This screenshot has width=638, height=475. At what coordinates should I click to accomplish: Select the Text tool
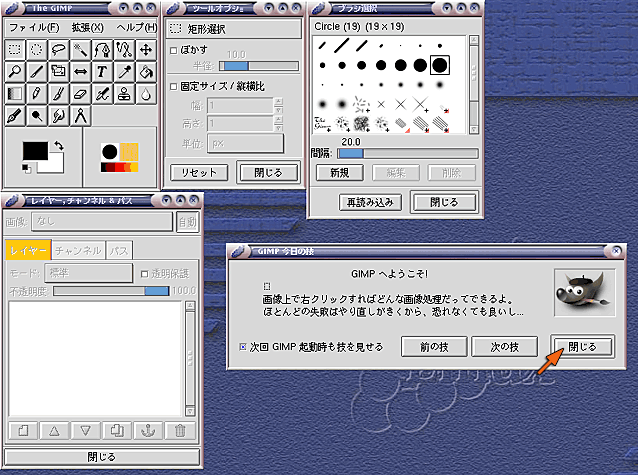[103, 71]
